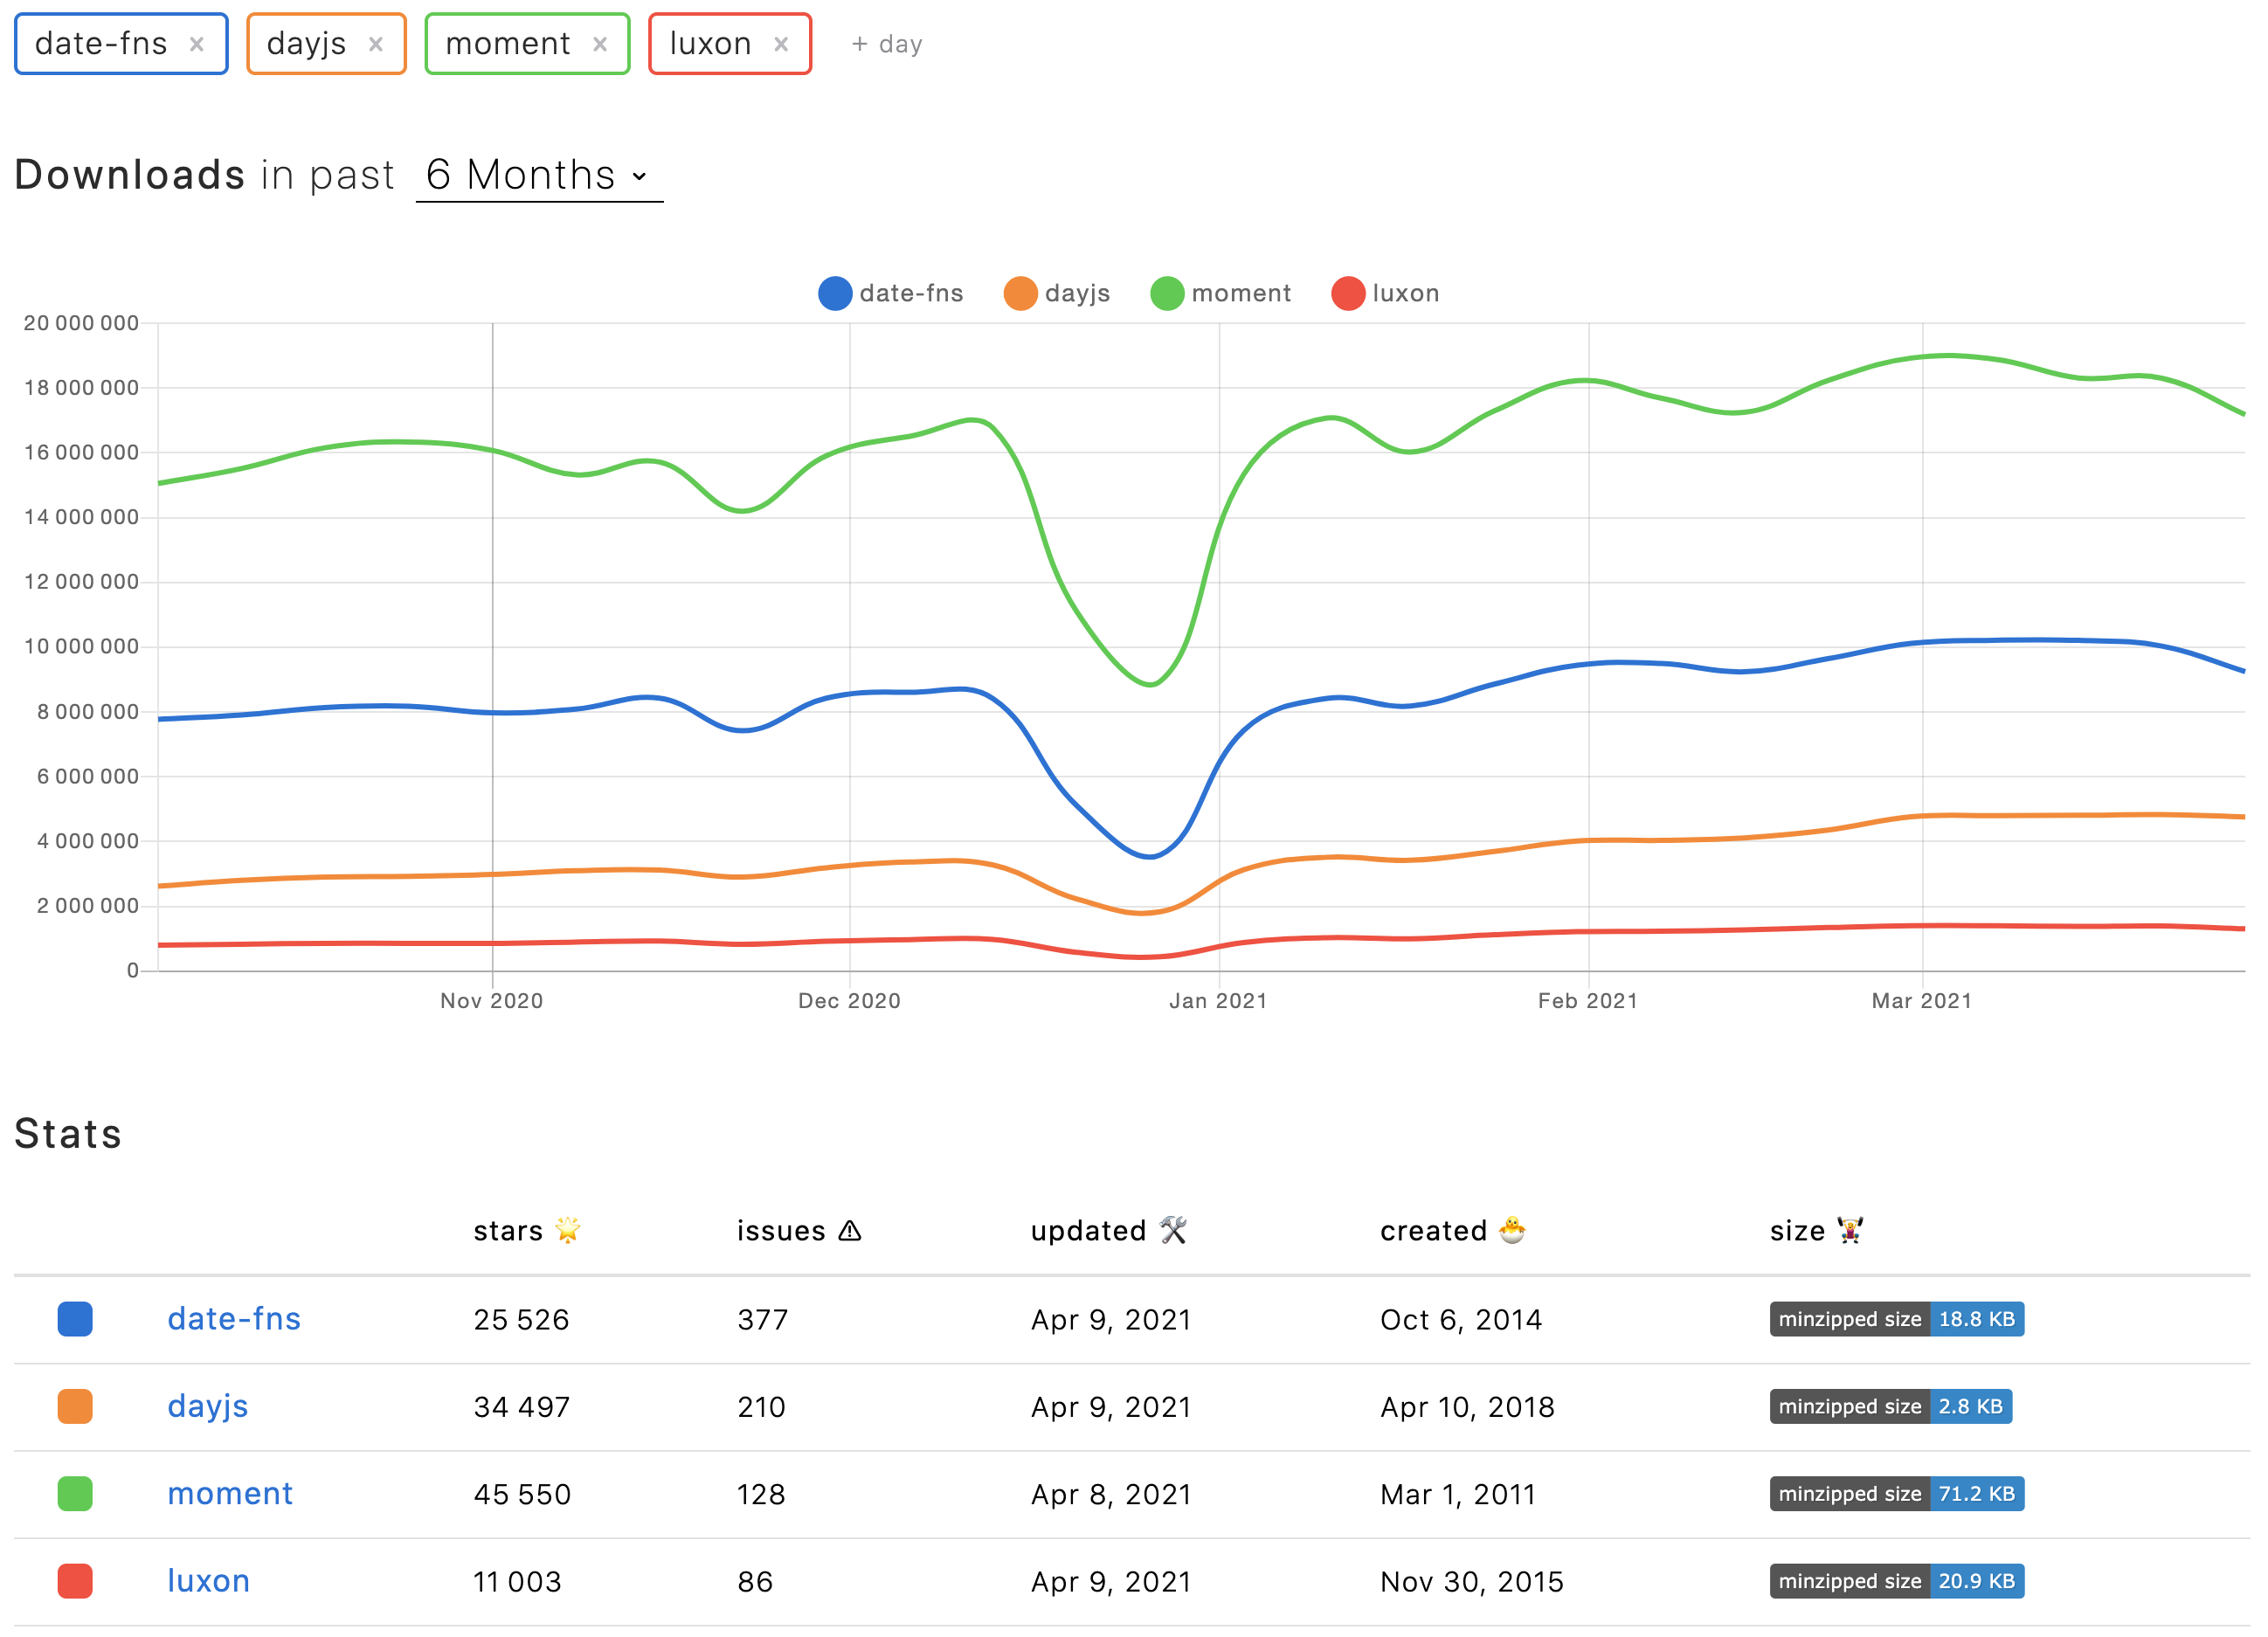2268x1637 pixels.
Task: Remove date-fns tag with its x icon
Action: coord(197,44)
